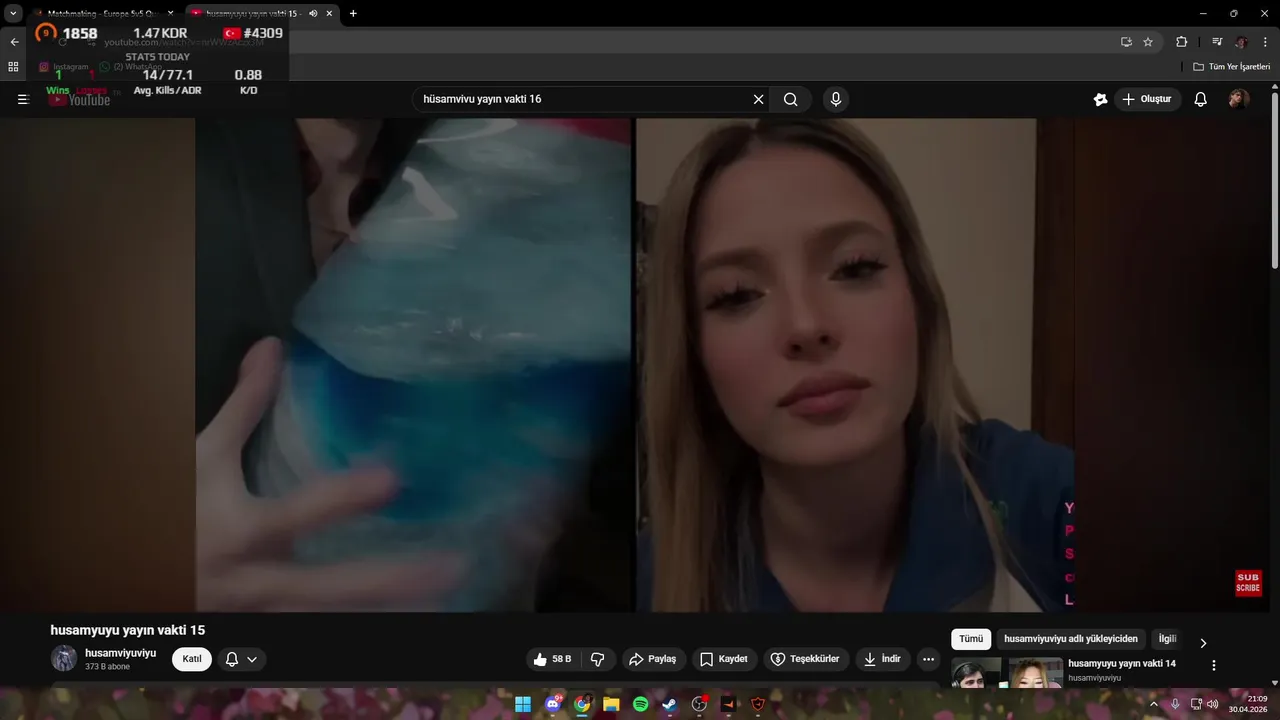
Task: Click the Teşekkürler thanks button
Action: pyautogui.click(x=806, y=659)
